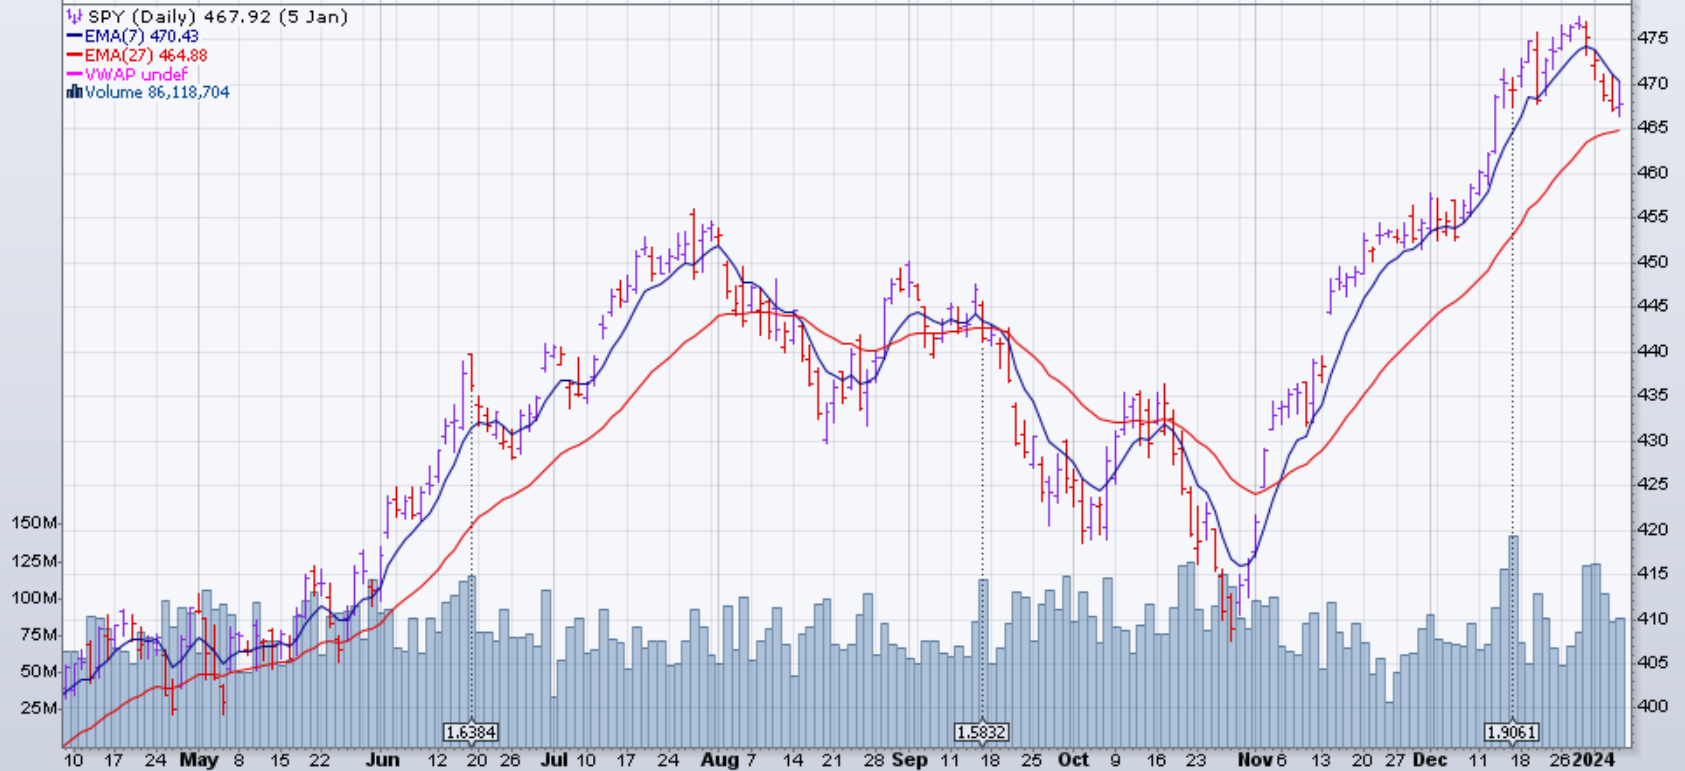Click the 150M volume axis label
The image size is (1685, 771).
[35, 523]
